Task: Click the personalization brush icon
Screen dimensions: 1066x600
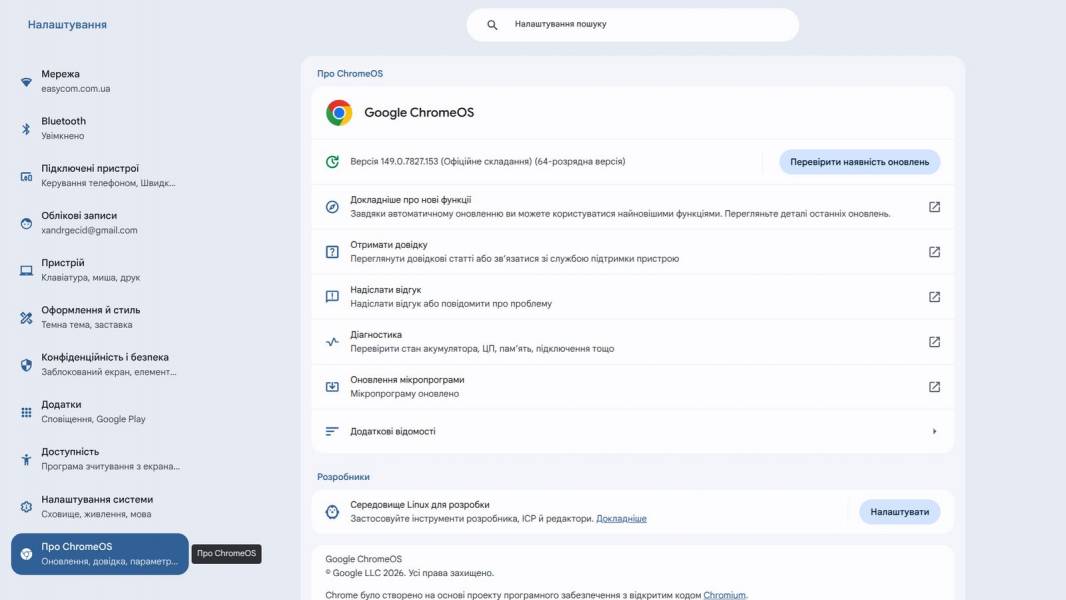Action: point(26,317)
